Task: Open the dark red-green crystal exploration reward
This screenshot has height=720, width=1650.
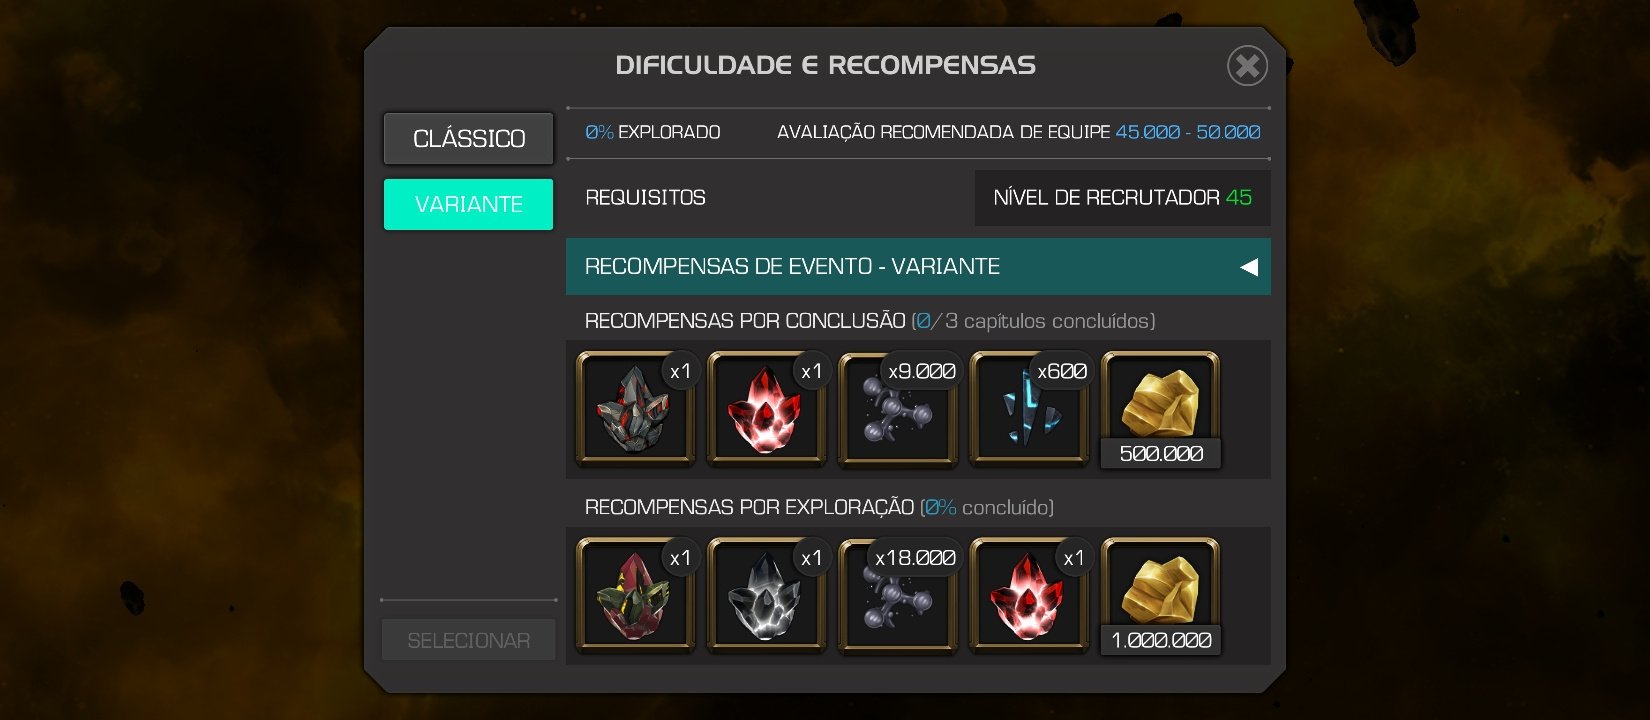Action: [636, 596]
